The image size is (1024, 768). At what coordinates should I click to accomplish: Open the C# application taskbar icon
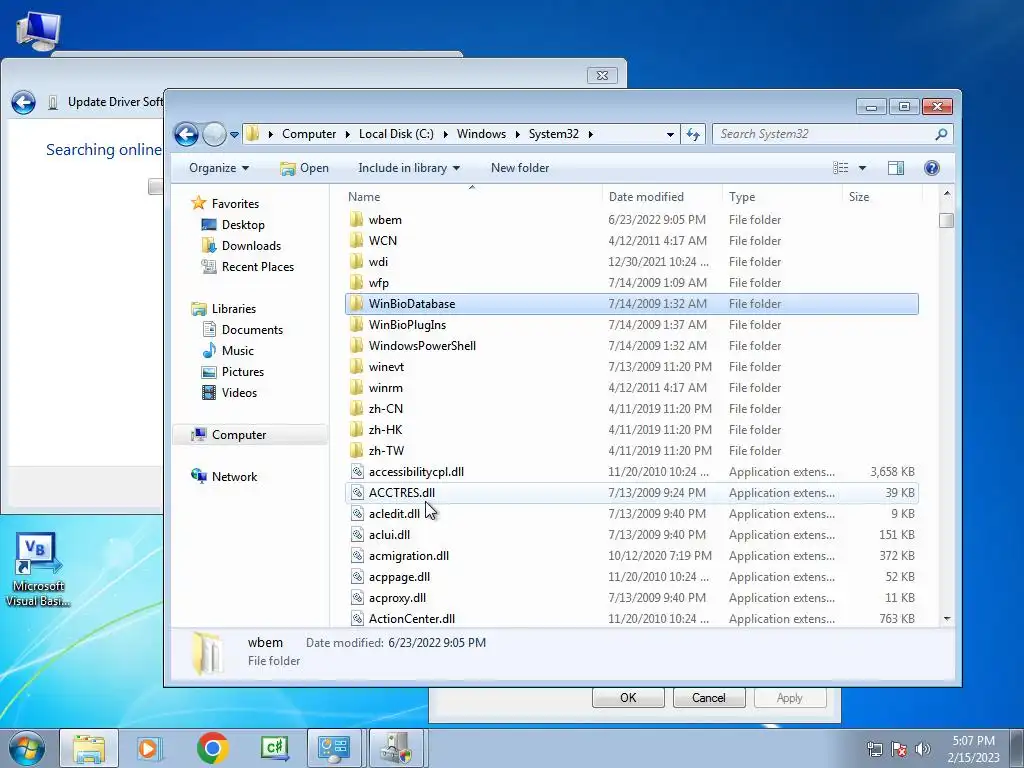274,748
